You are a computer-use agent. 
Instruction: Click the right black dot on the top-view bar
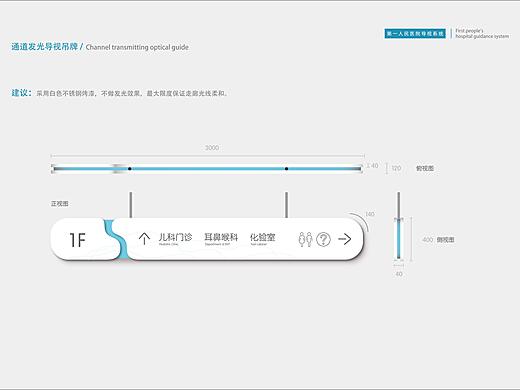[286, 169]
